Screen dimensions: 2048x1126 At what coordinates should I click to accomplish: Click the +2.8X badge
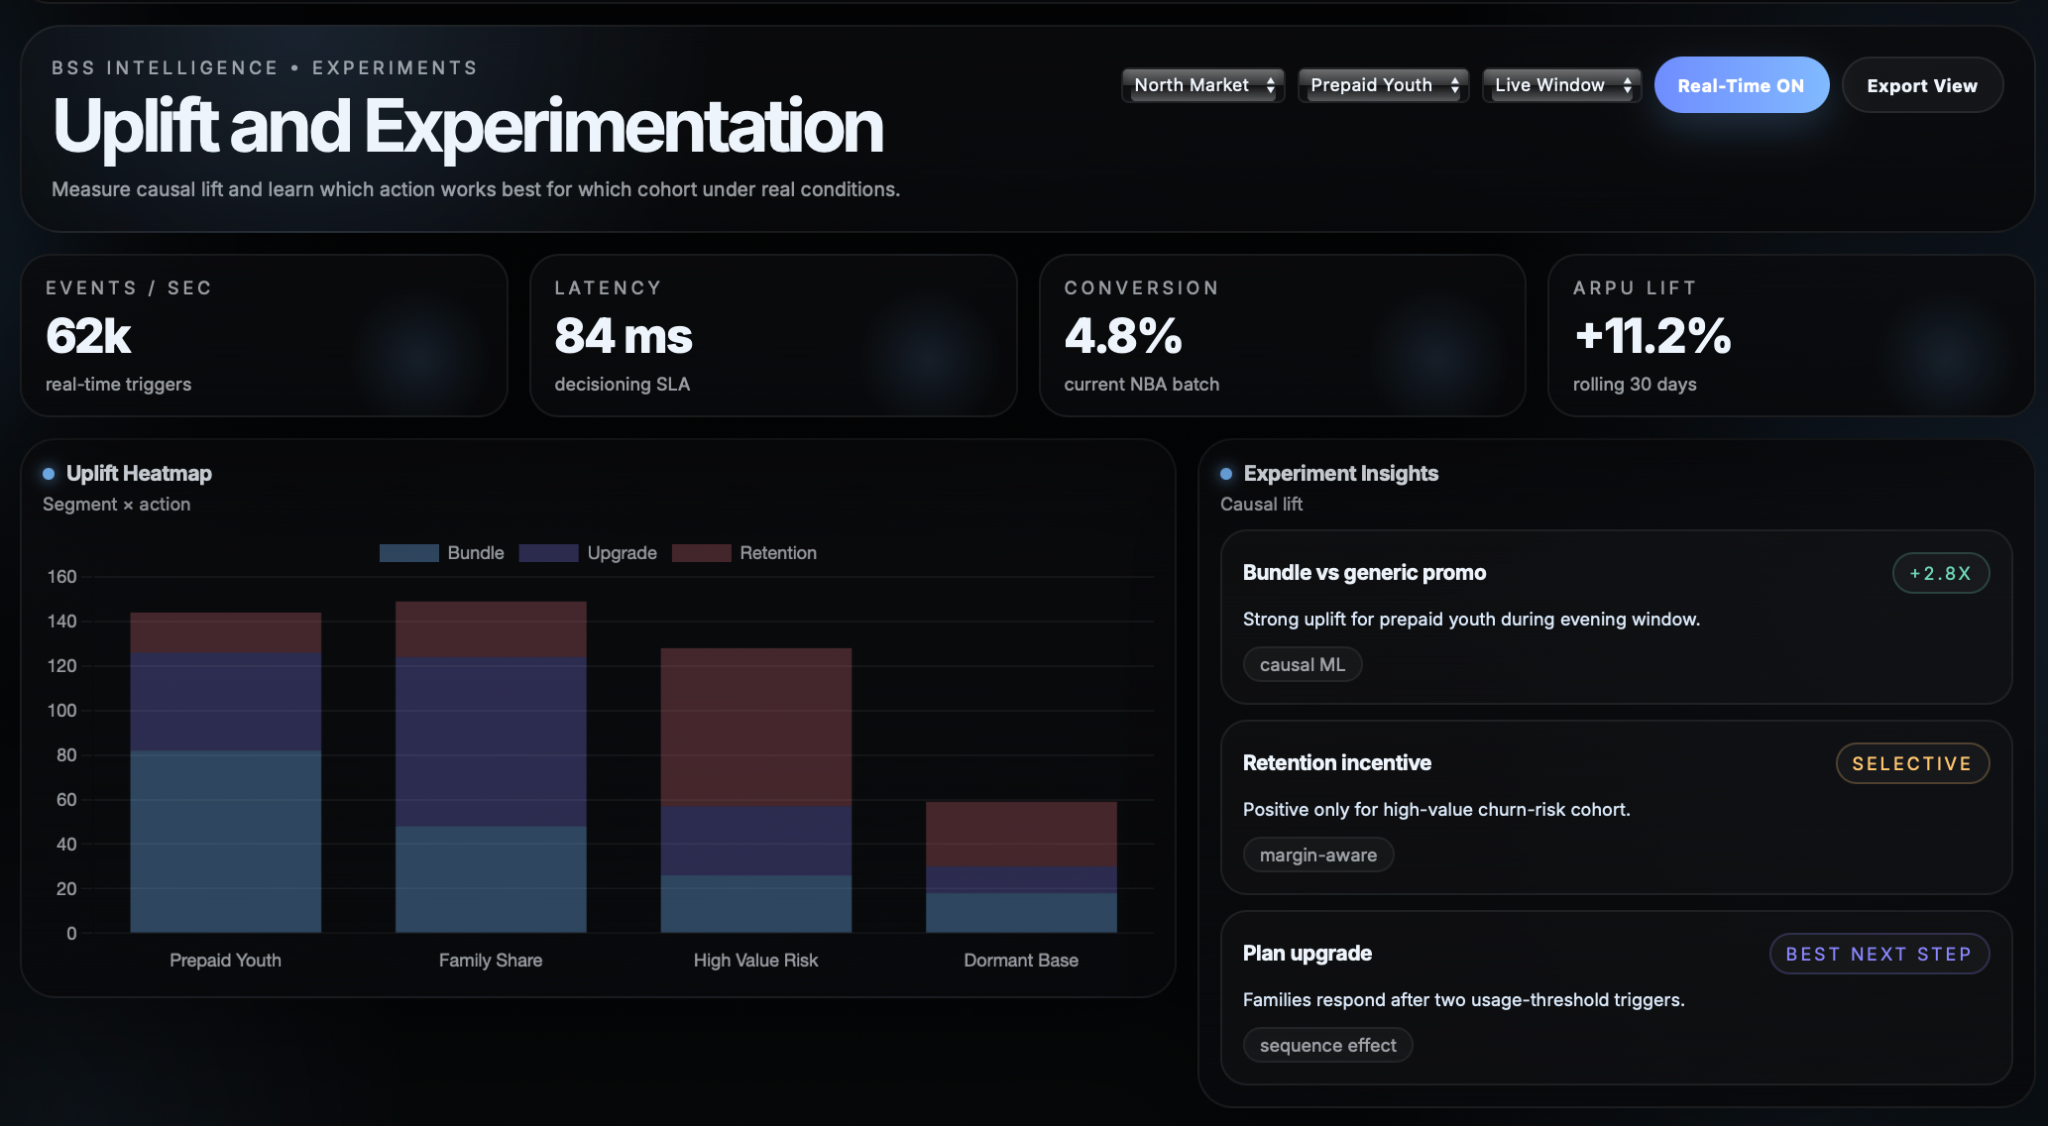(1939, 573)
